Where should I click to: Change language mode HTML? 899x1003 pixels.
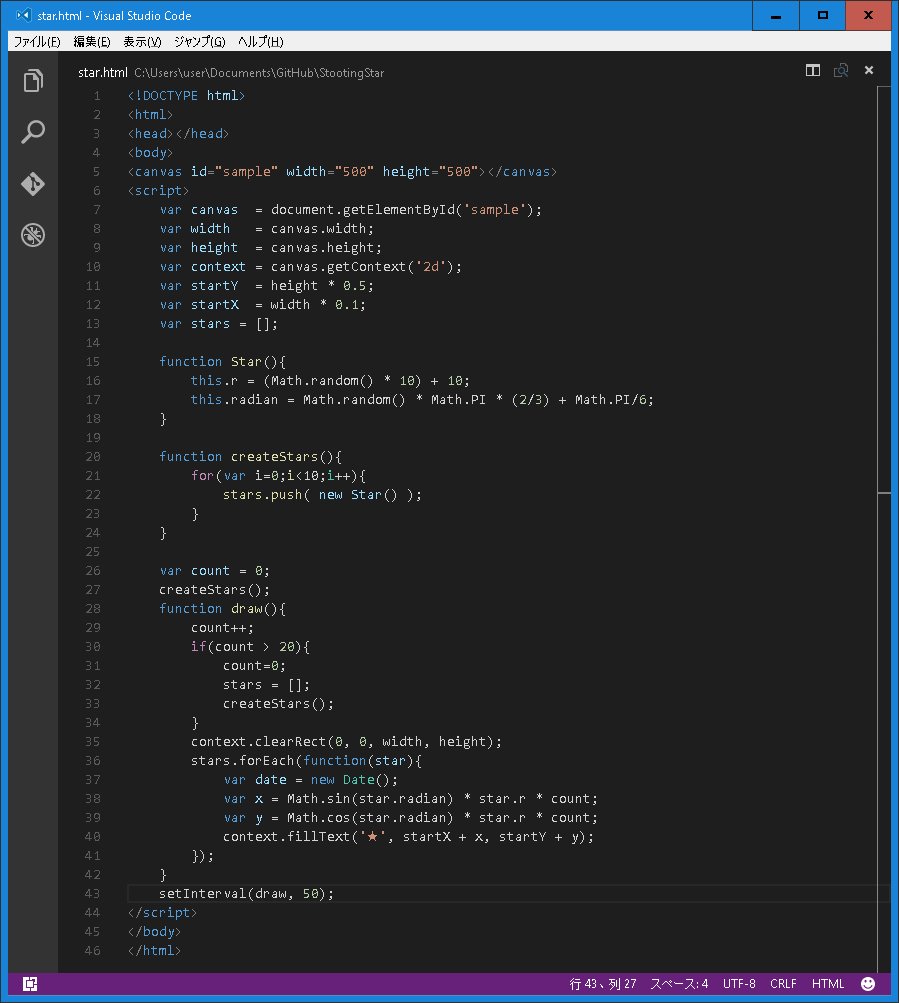click(828, 984)
